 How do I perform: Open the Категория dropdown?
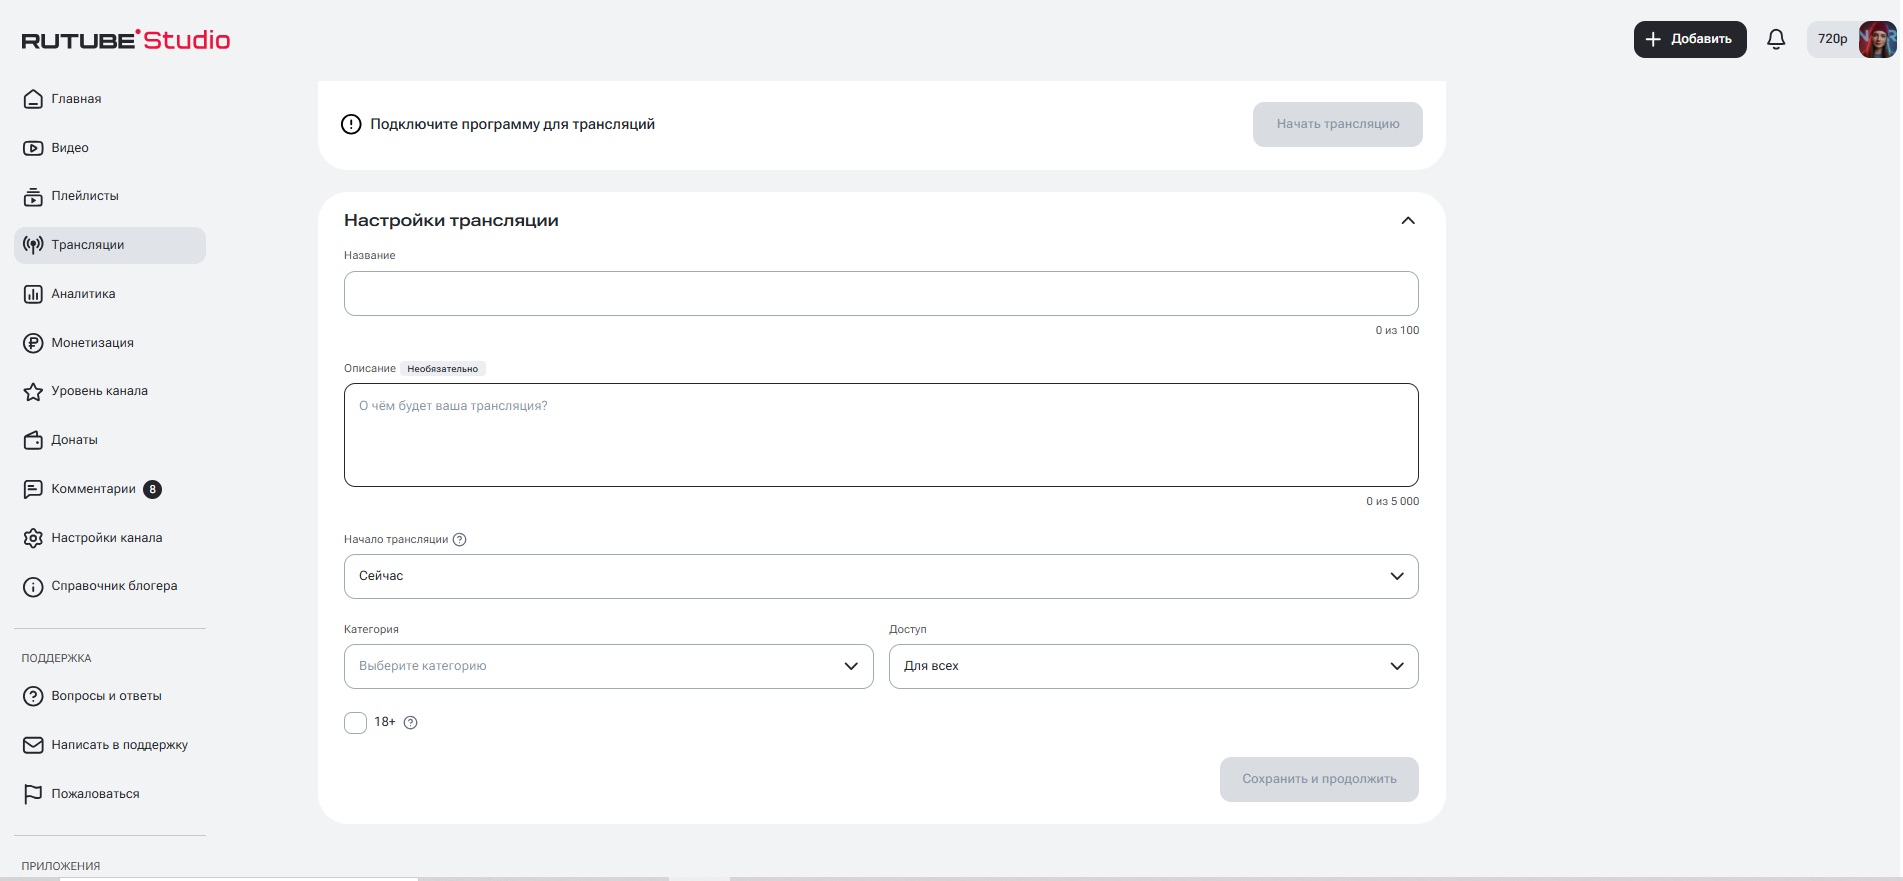609,667
